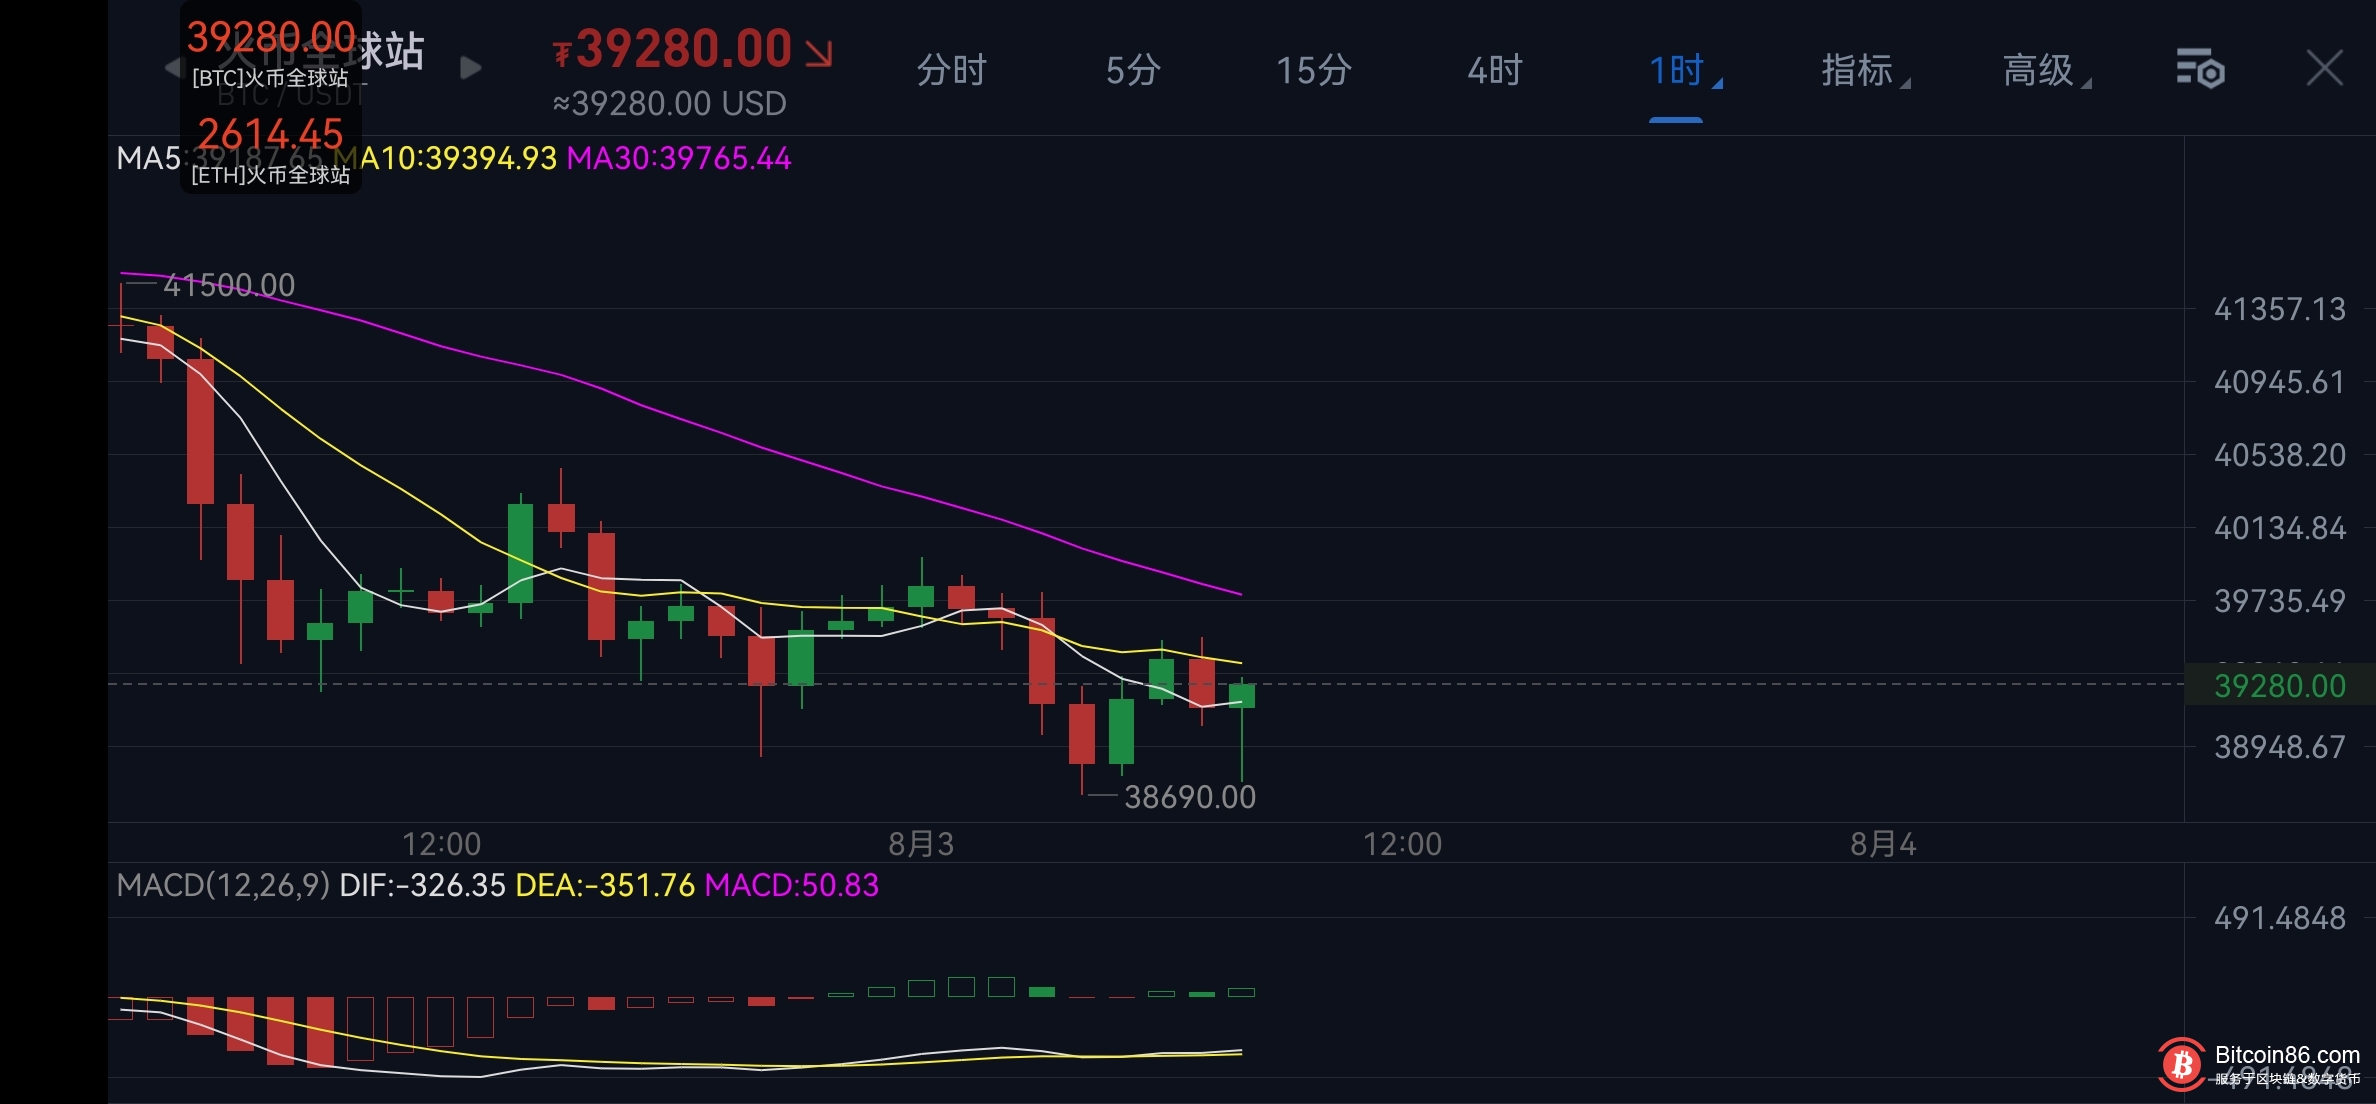Click the red downward price trend arrow

[x=819, y=53]
